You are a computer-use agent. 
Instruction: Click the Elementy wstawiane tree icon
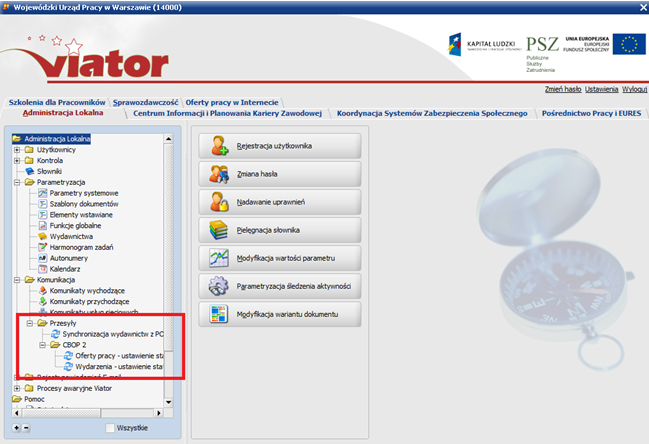pos(43,214)
